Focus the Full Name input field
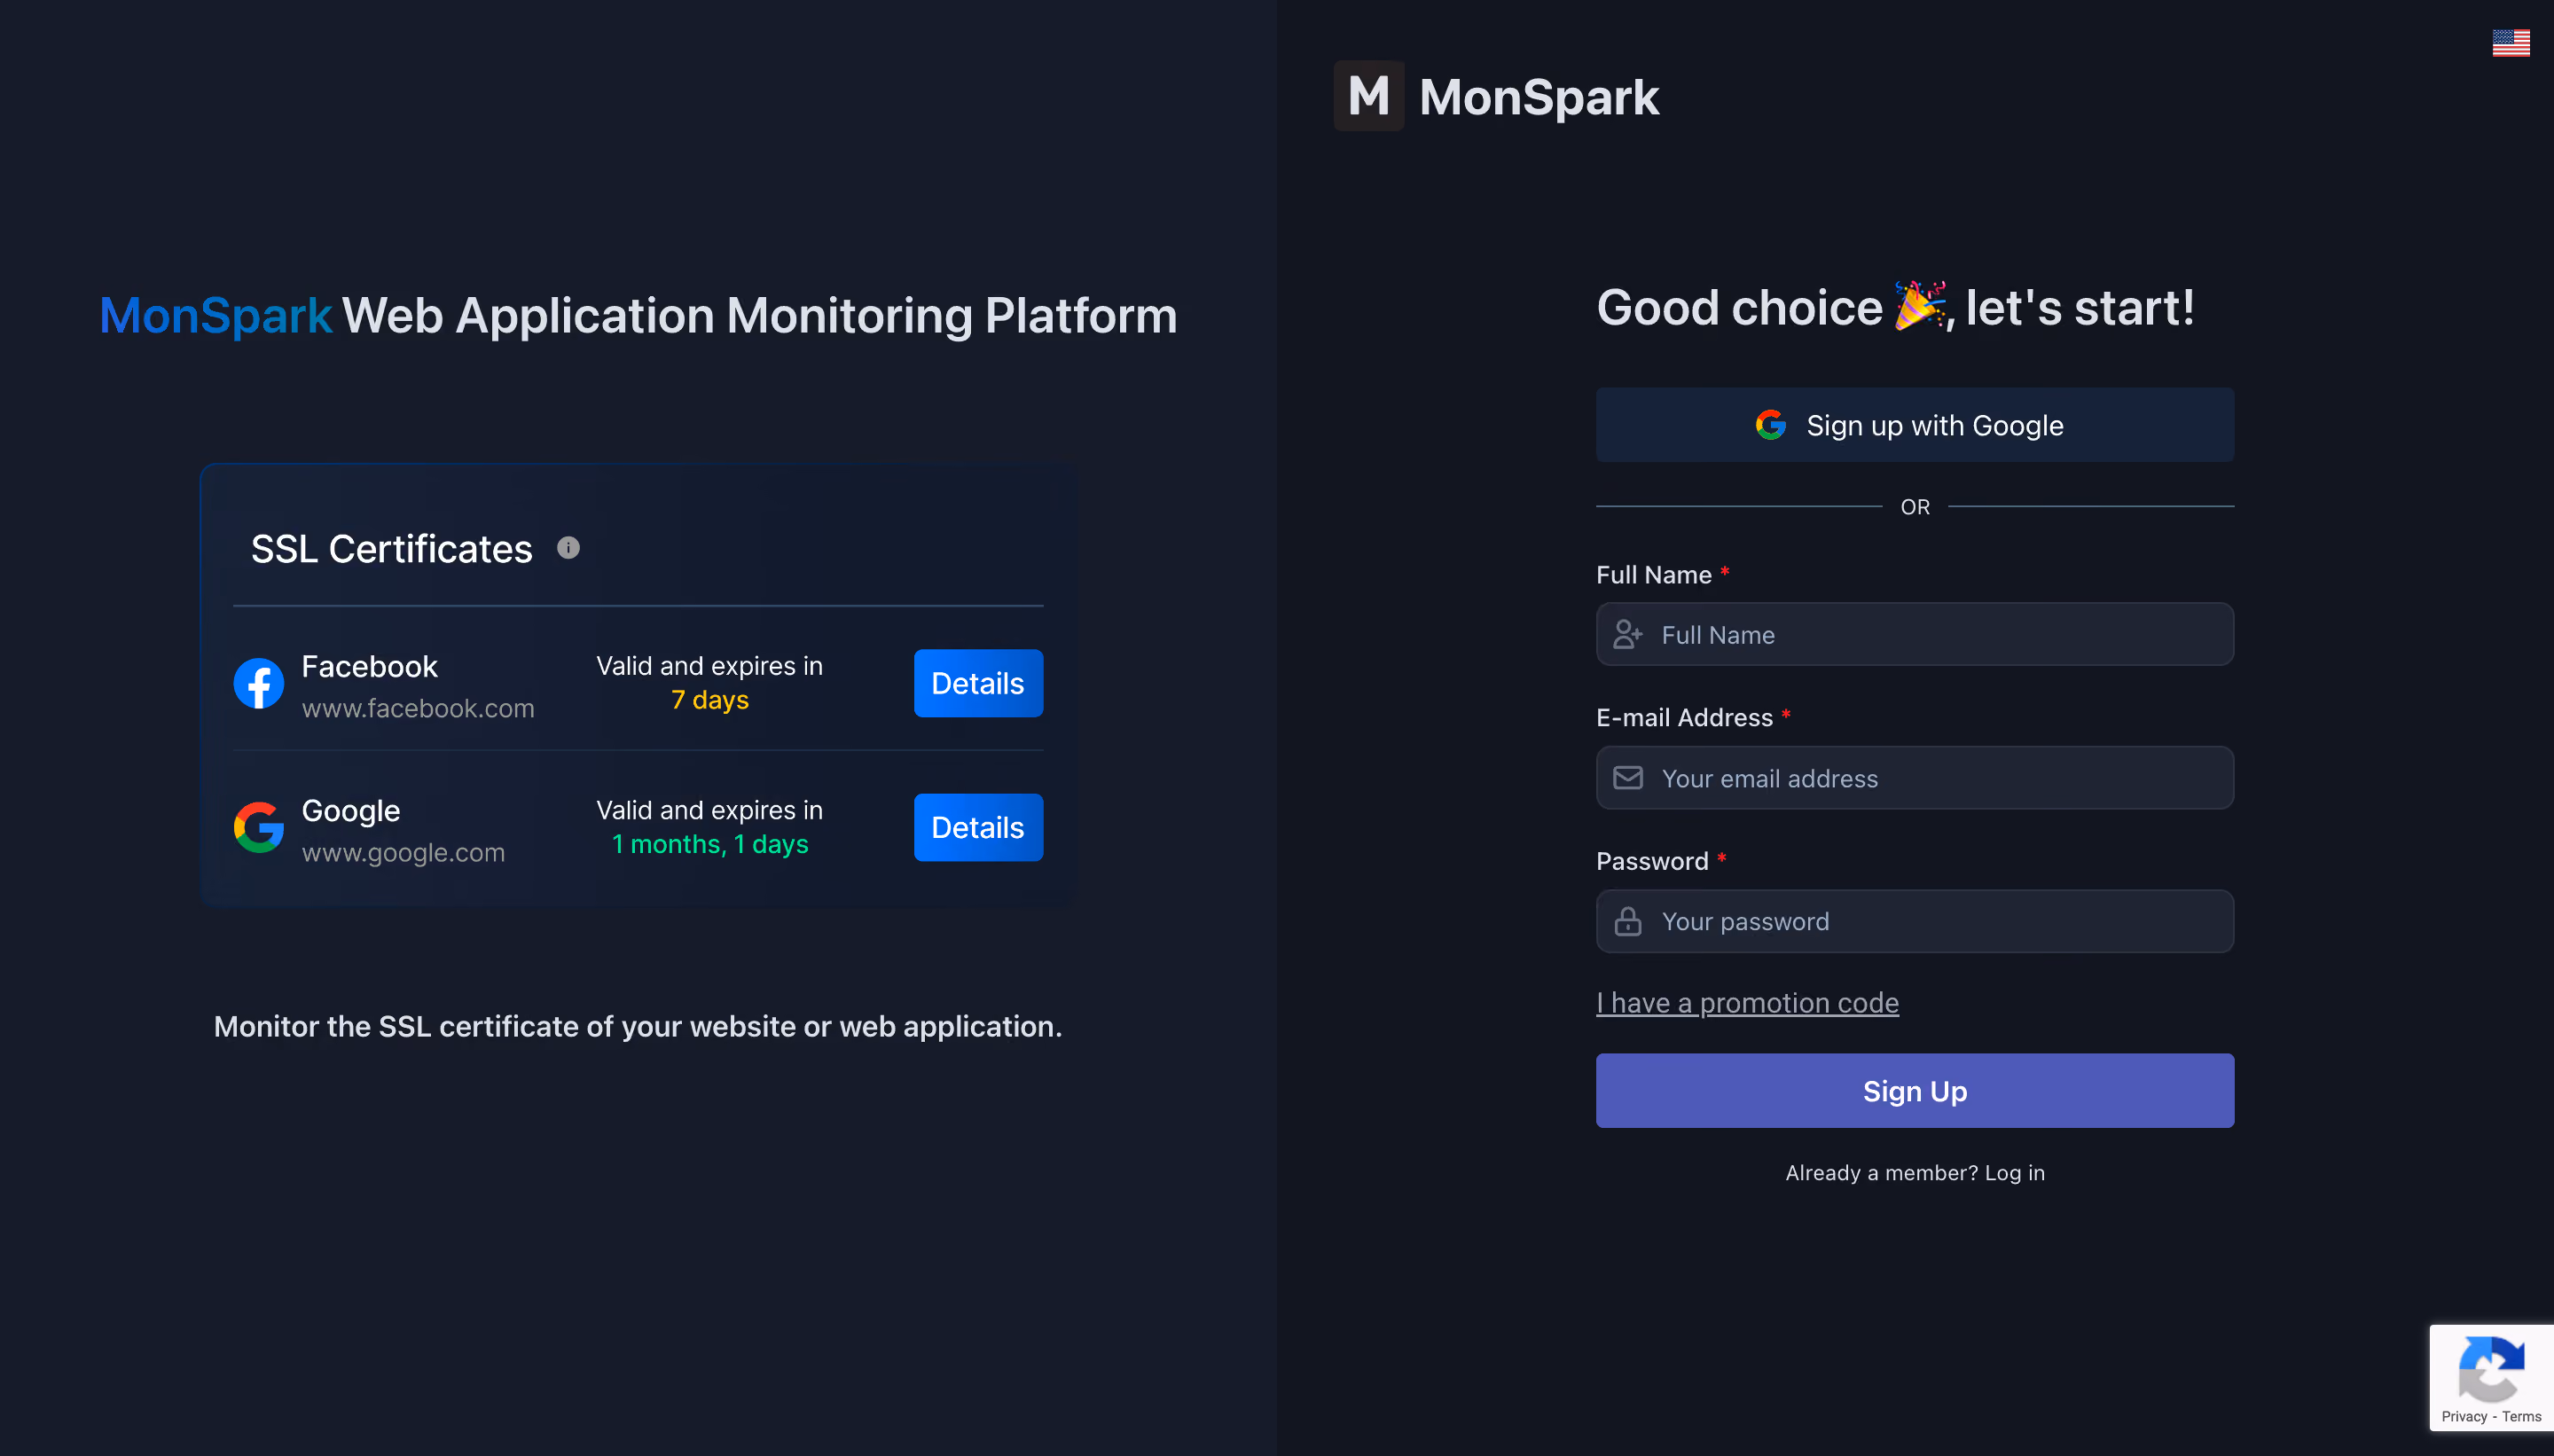Image resolution: width=2554 pixels, height=1456 pixels. (x=1914, y=634)
